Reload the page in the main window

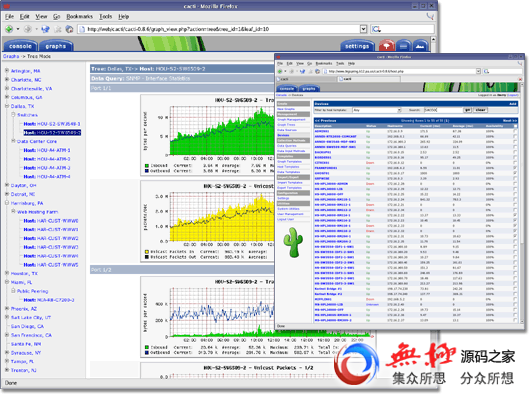point(45,29)
